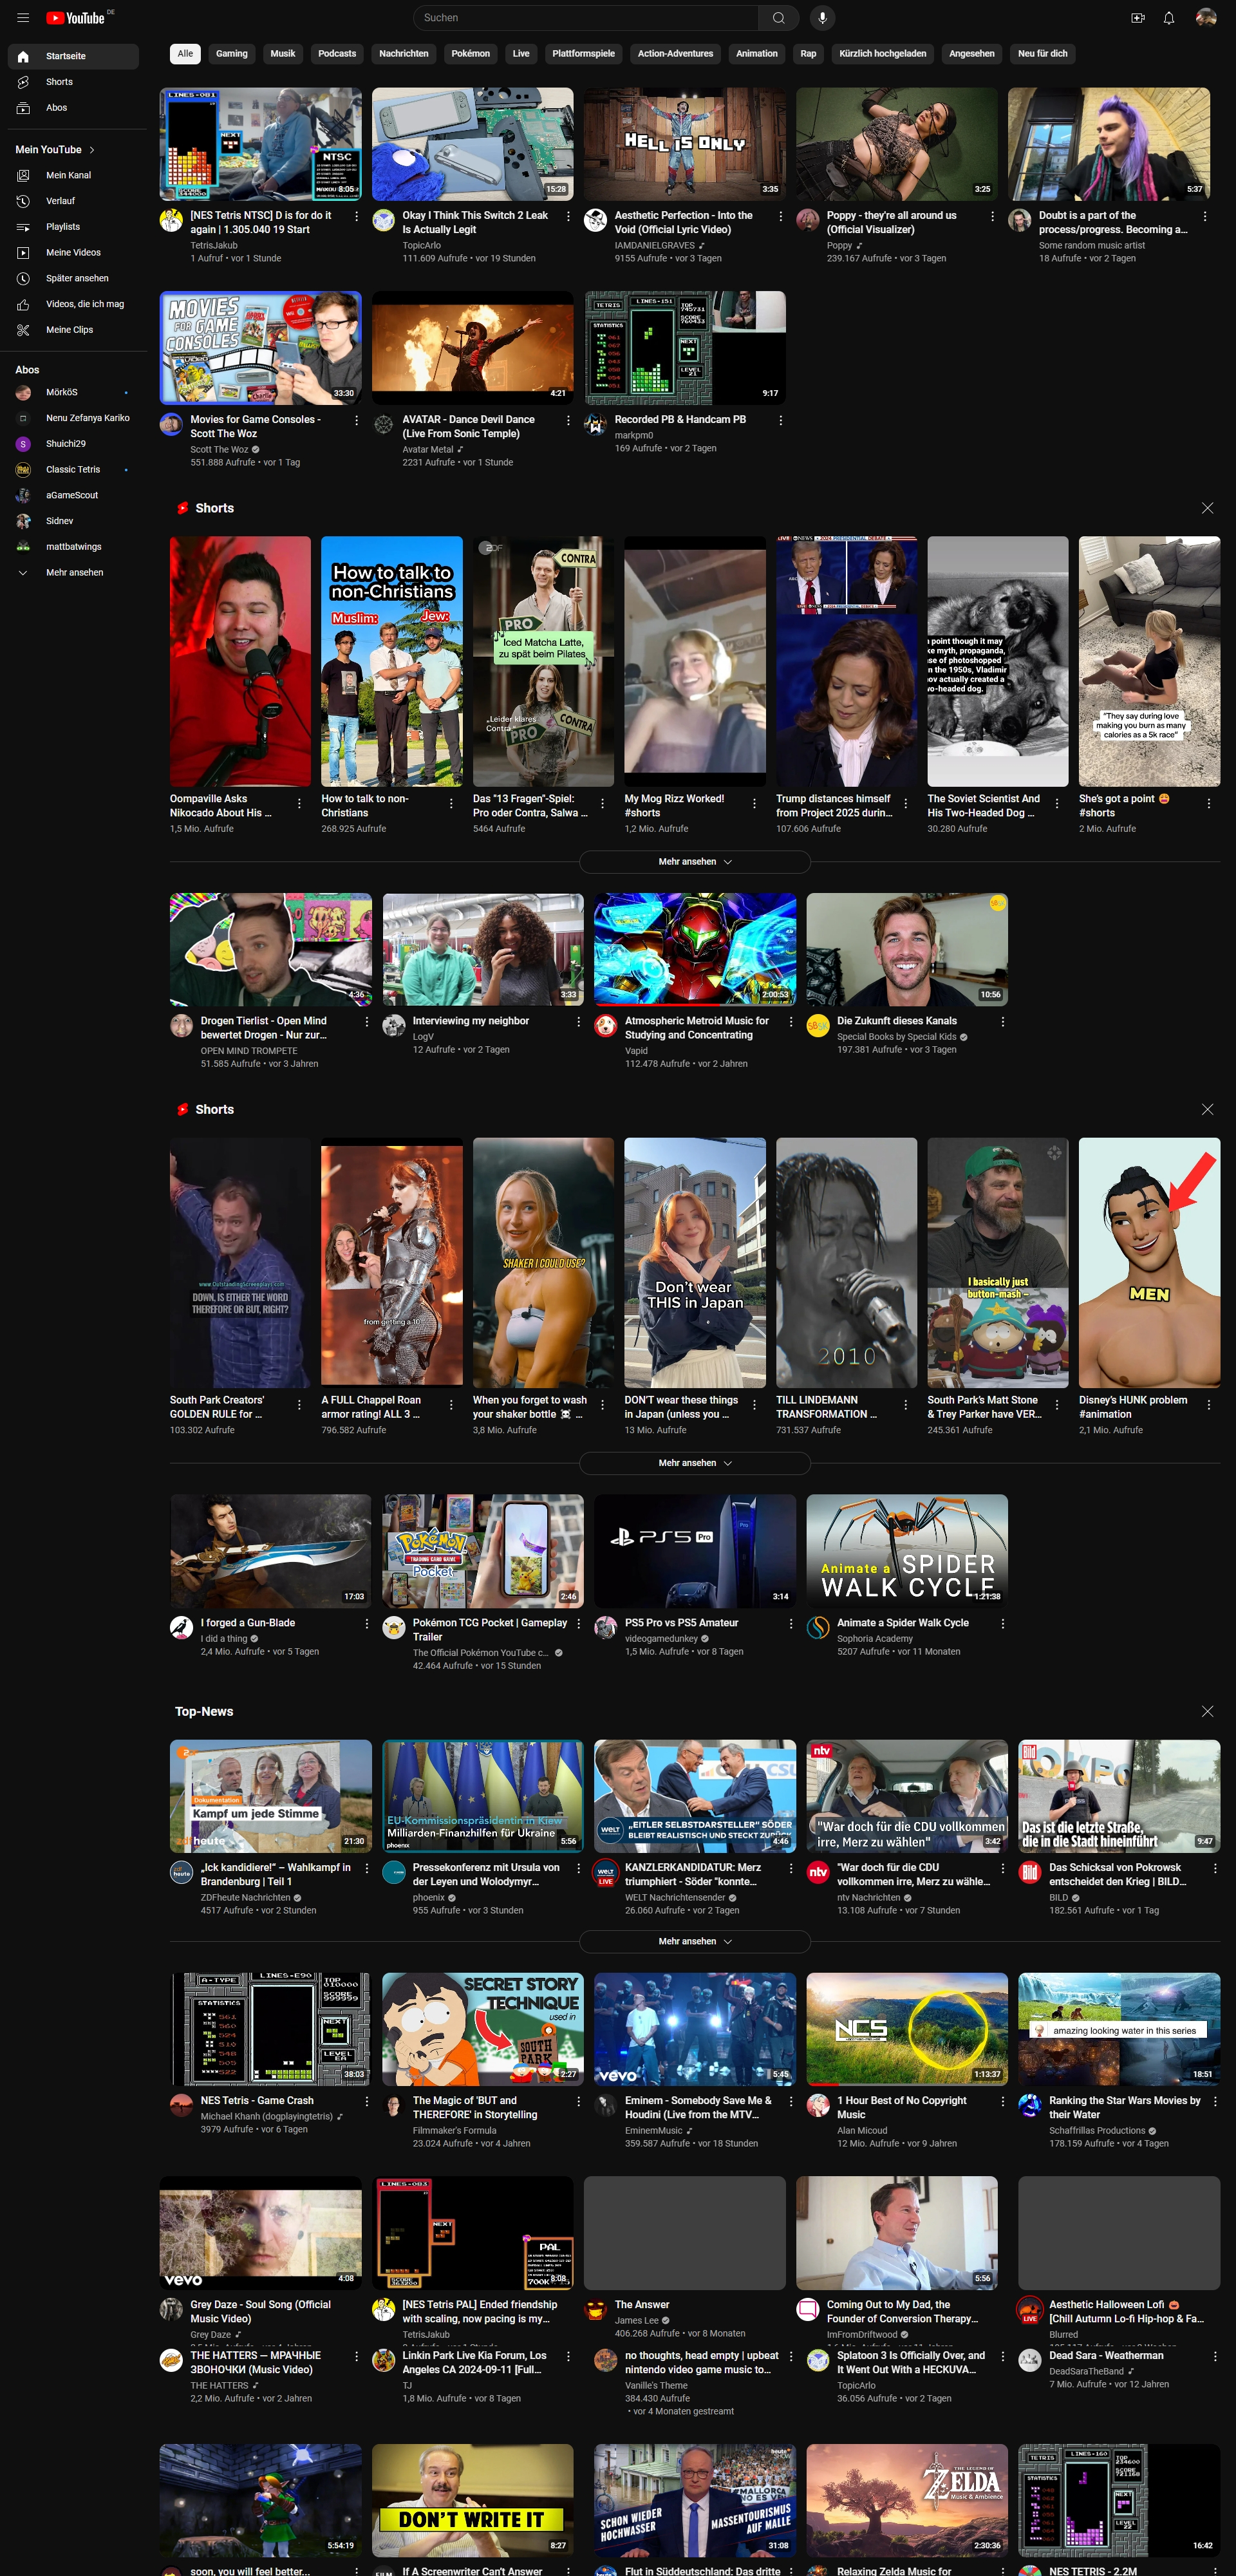
Task: Start voice search with microphone icon
Action: click(x=822, y=18)
